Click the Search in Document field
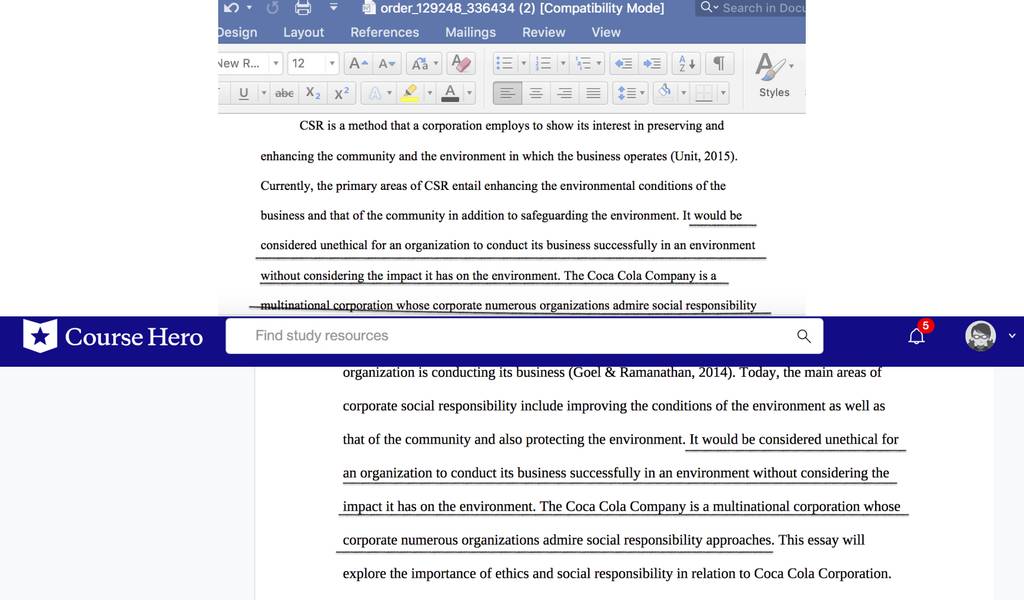 pos(751,8)
